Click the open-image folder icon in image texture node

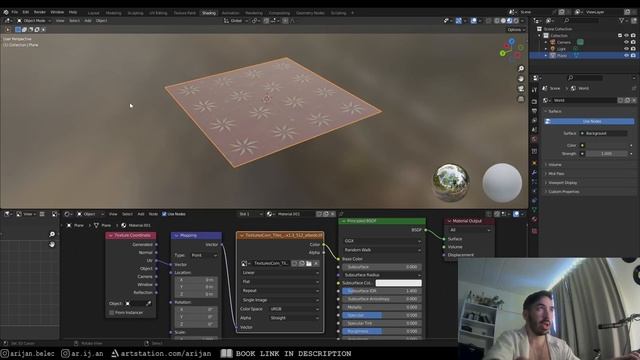coord(309,264)
